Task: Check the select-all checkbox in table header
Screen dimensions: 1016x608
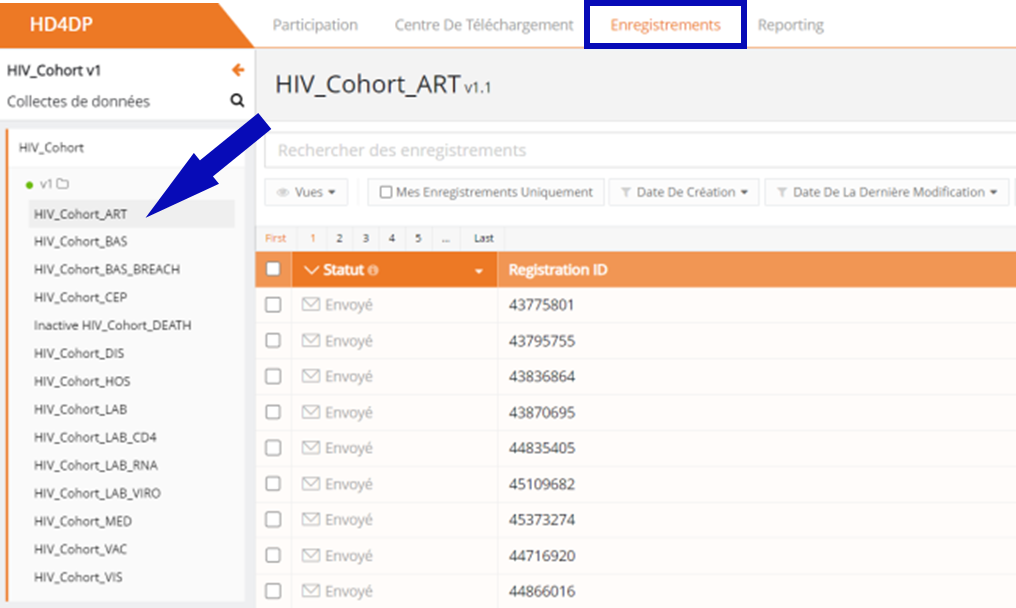Action: point(273,269)
